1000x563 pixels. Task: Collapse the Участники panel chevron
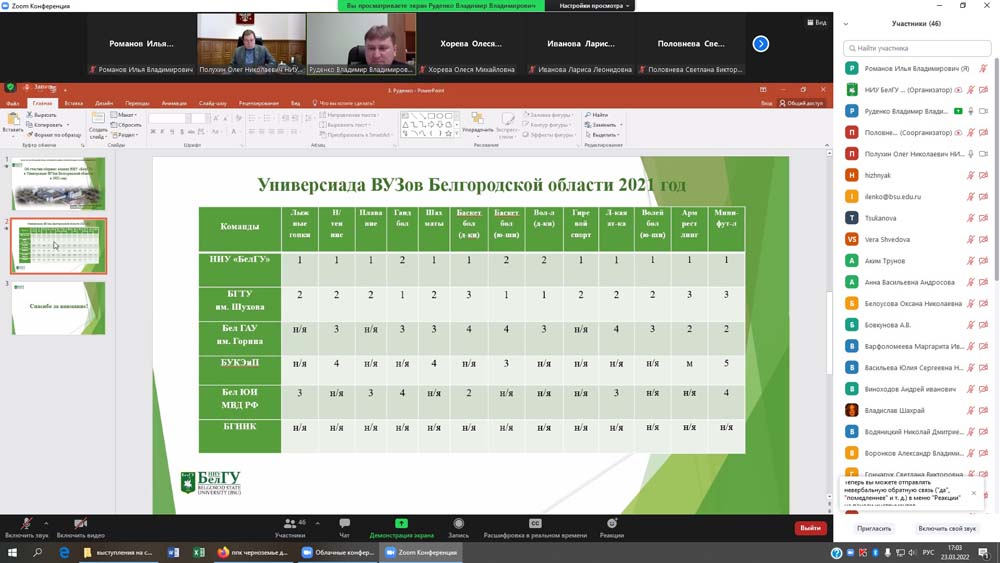pos(846,24)
